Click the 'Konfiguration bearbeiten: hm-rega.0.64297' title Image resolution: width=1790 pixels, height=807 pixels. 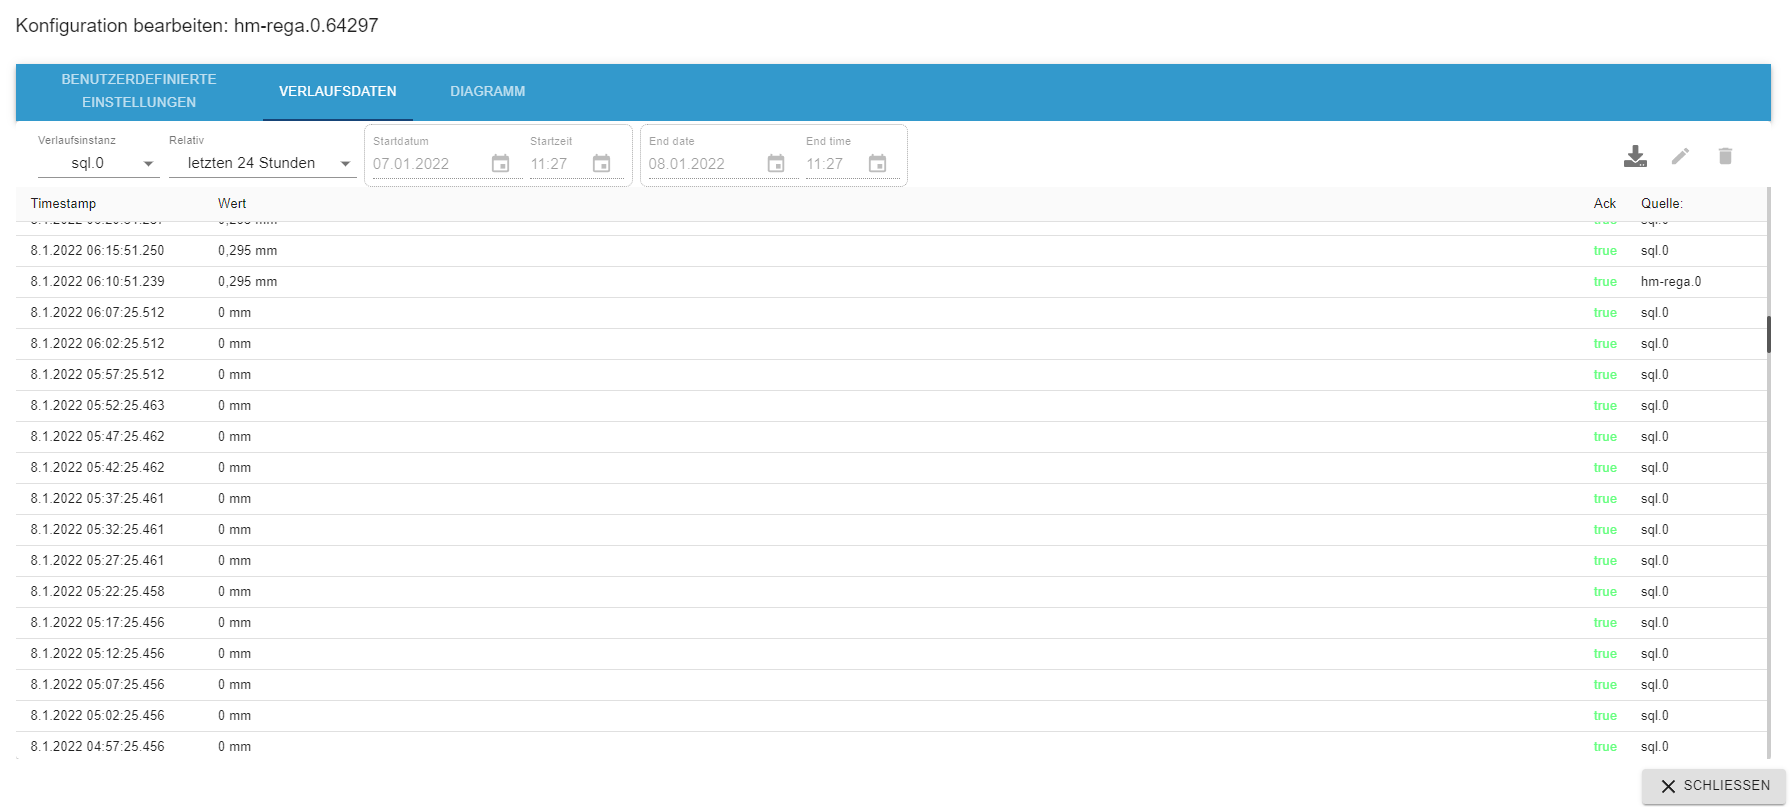pos(197,26)
